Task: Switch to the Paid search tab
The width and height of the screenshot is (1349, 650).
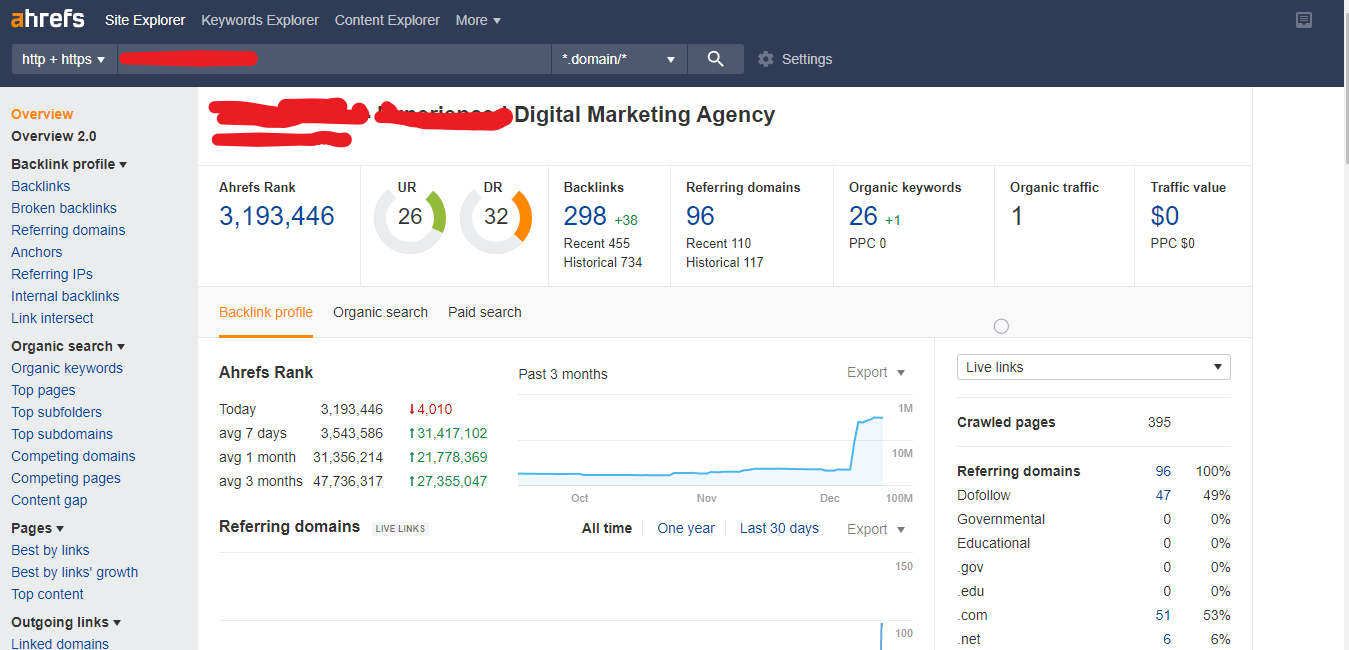Action: click(485, 312)
